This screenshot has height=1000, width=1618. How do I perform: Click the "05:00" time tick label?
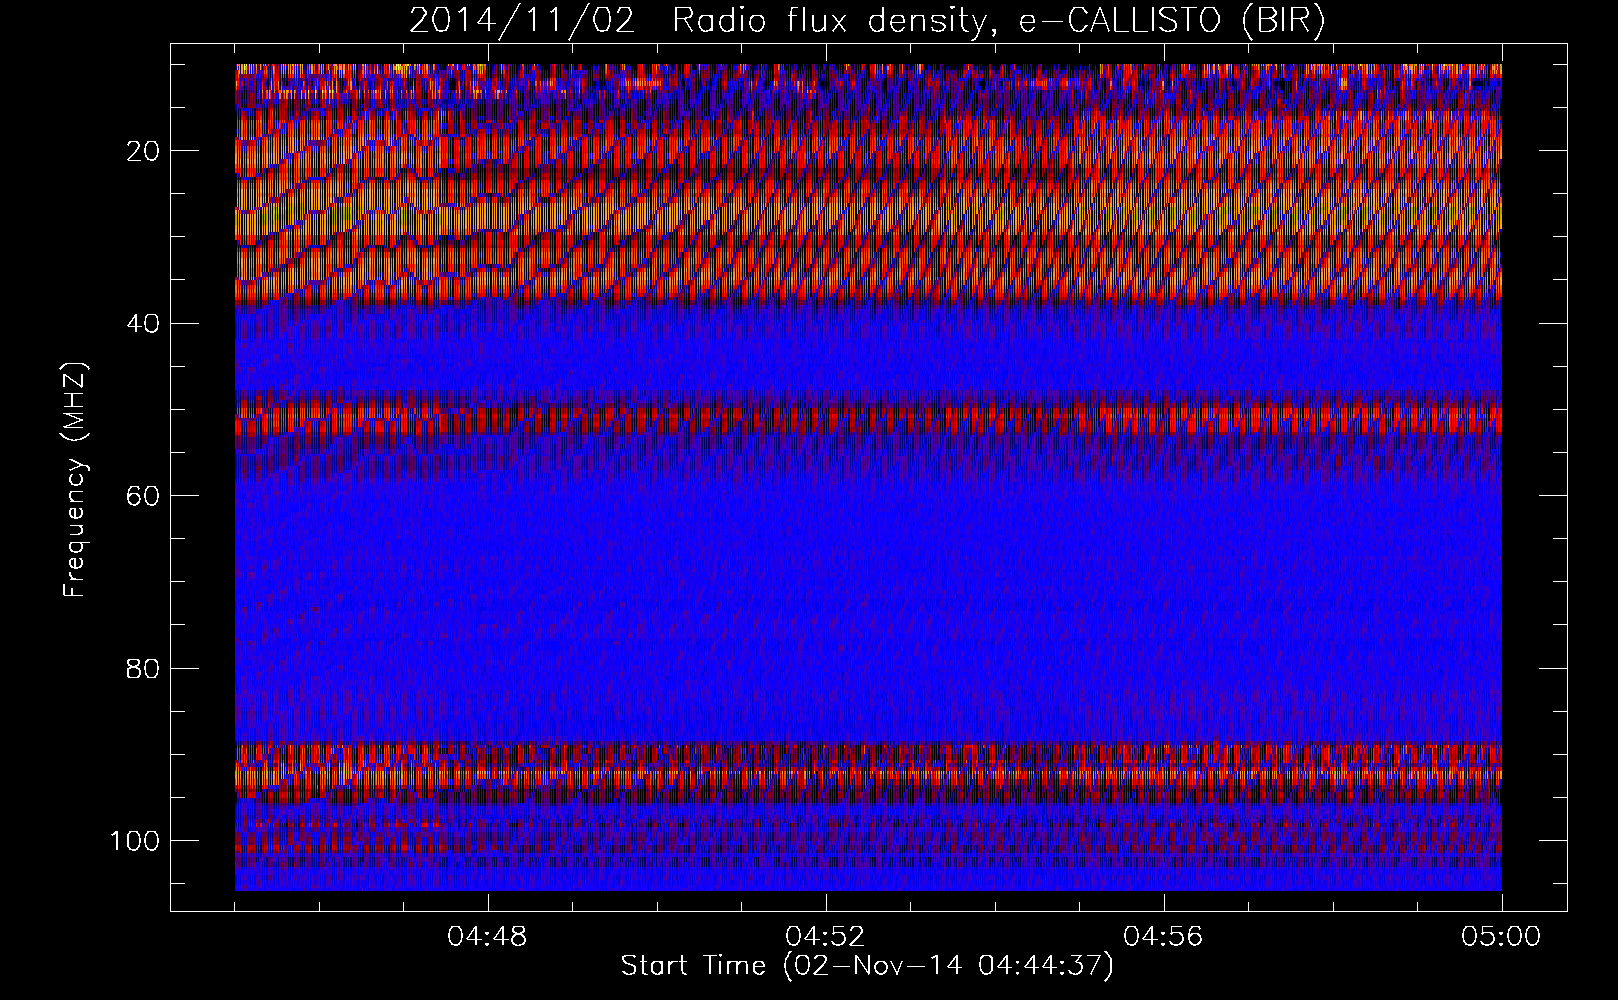point(1501,937)
